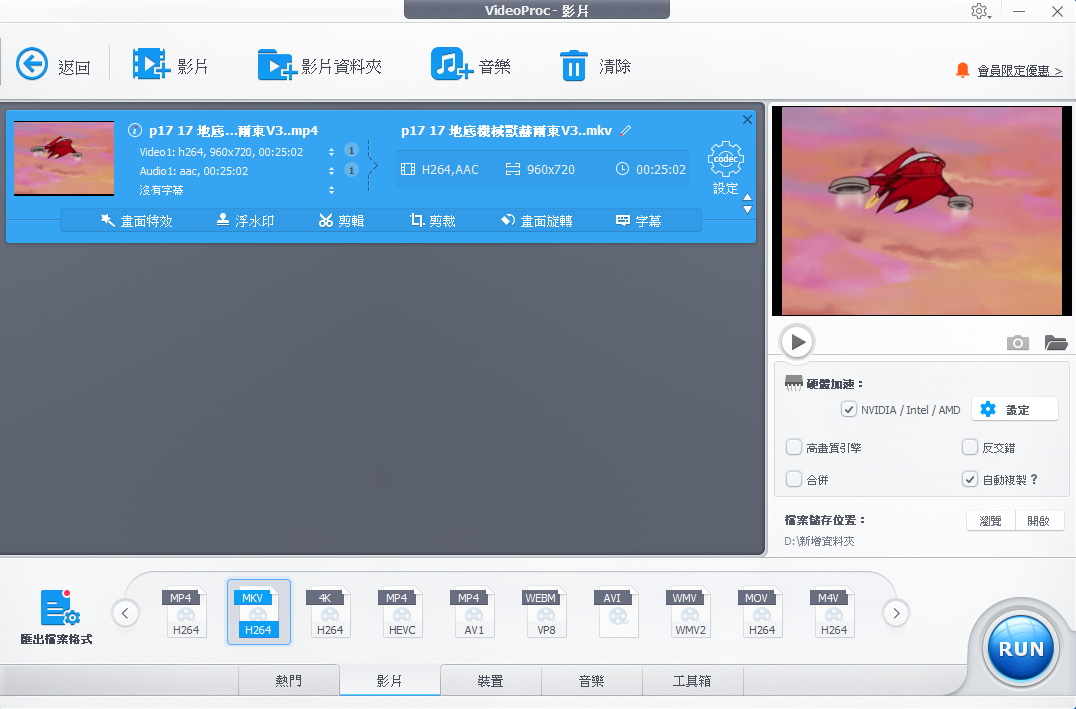
Task: Enable 反交錯 deinterlacing checkbox
Action: point(970,448)
